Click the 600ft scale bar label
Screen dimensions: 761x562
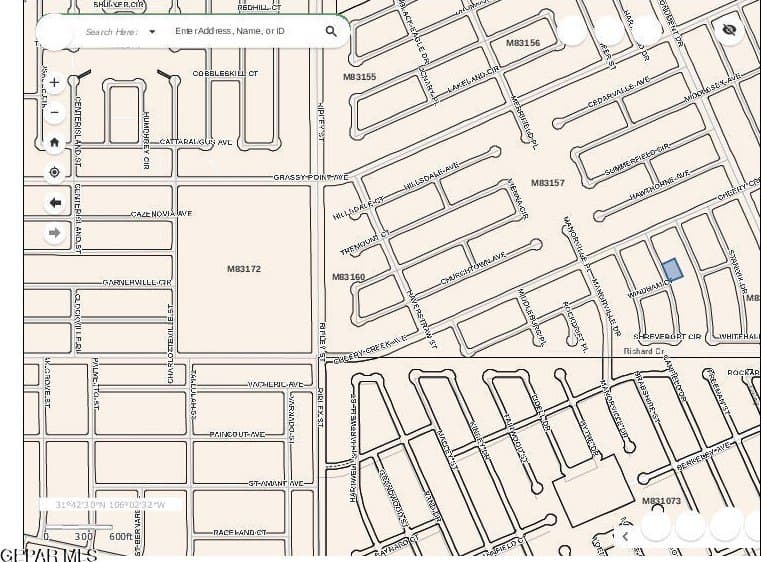[120, 536]
